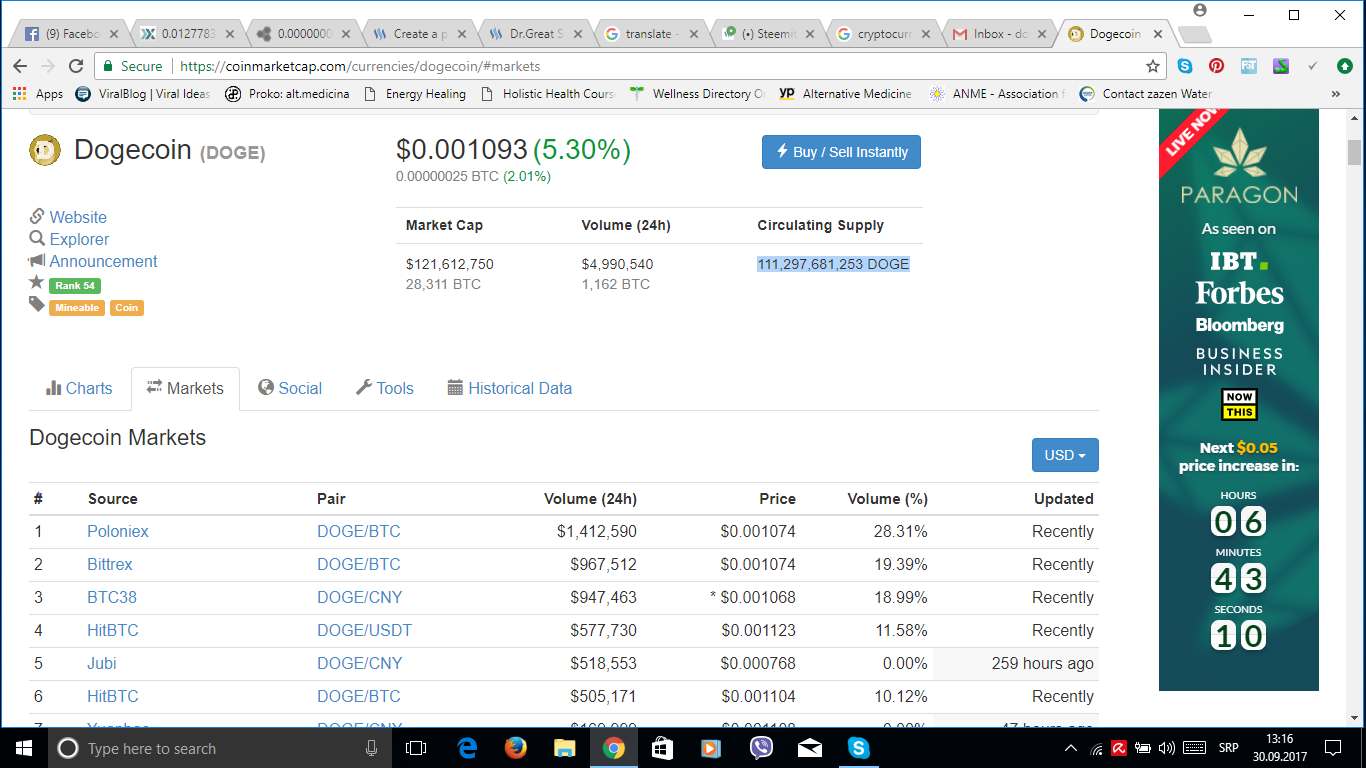This screenshot has height=768, width=1366.
Task: Open the Jubi exchange link
Action: (102, 663)
